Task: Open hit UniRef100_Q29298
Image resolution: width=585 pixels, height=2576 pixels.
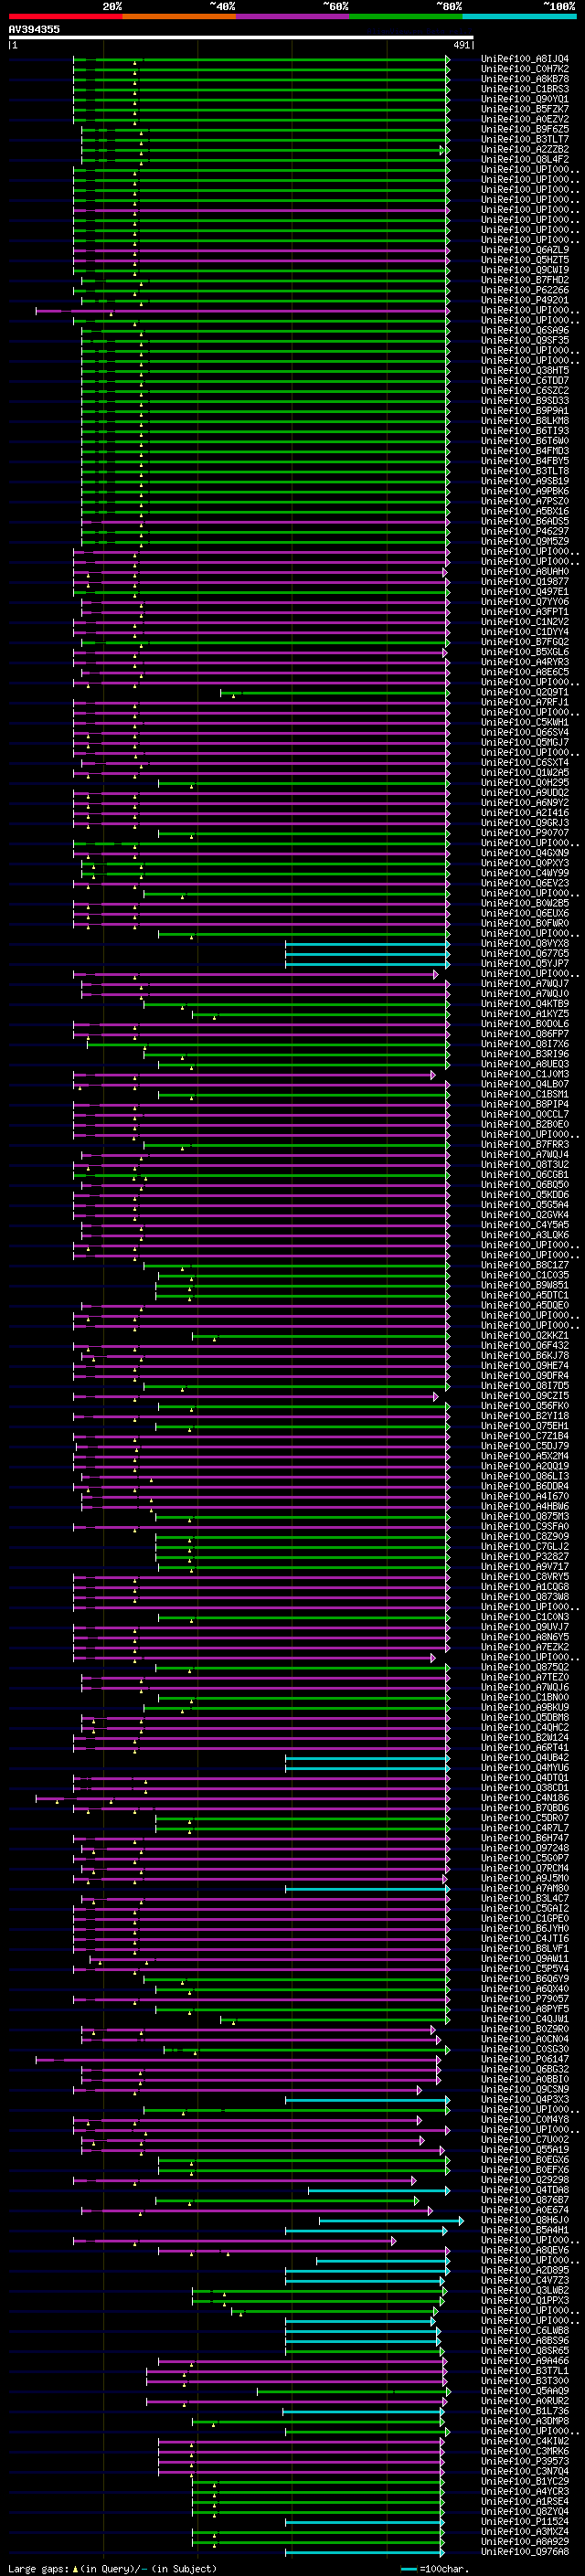Action: pyautogui.click(x=525, y=2179)
